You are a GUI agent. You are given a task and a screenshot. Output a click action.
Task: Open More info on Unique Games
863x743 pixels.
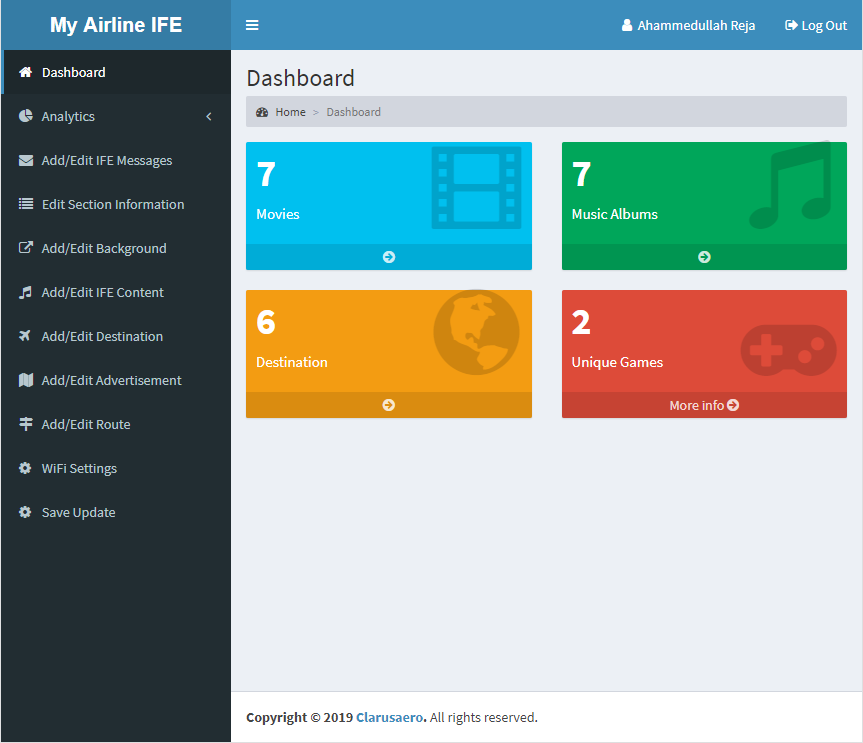pyautogui.click(x=704, y=405)
